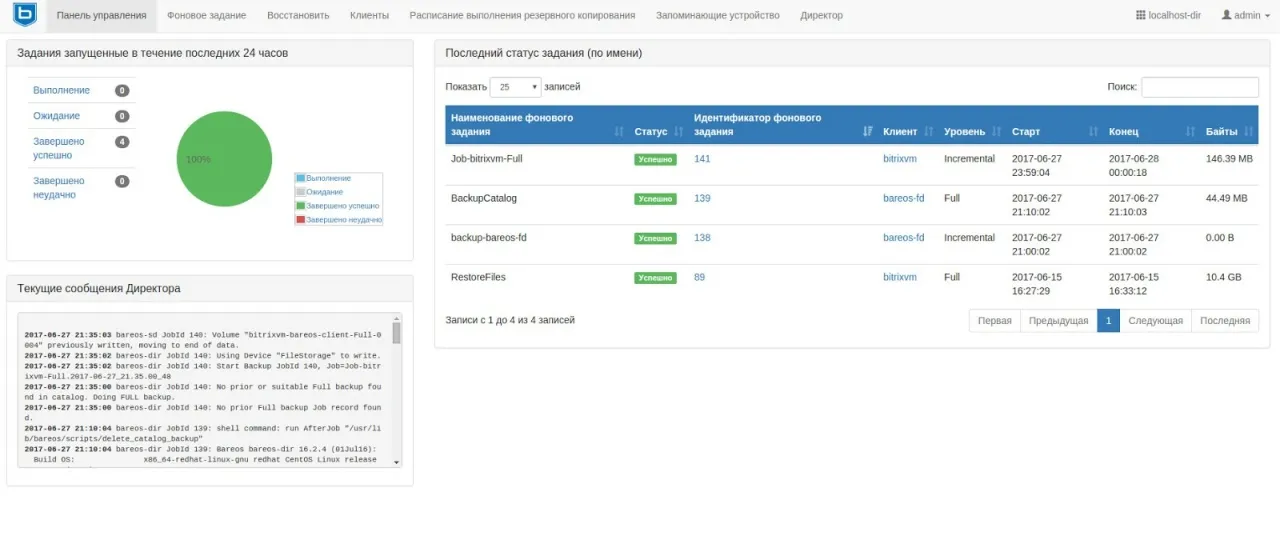Click the Следующая pagination button
Image resolution: width=1280 pixels, height=536 pixels.
tap(1155, 321)
